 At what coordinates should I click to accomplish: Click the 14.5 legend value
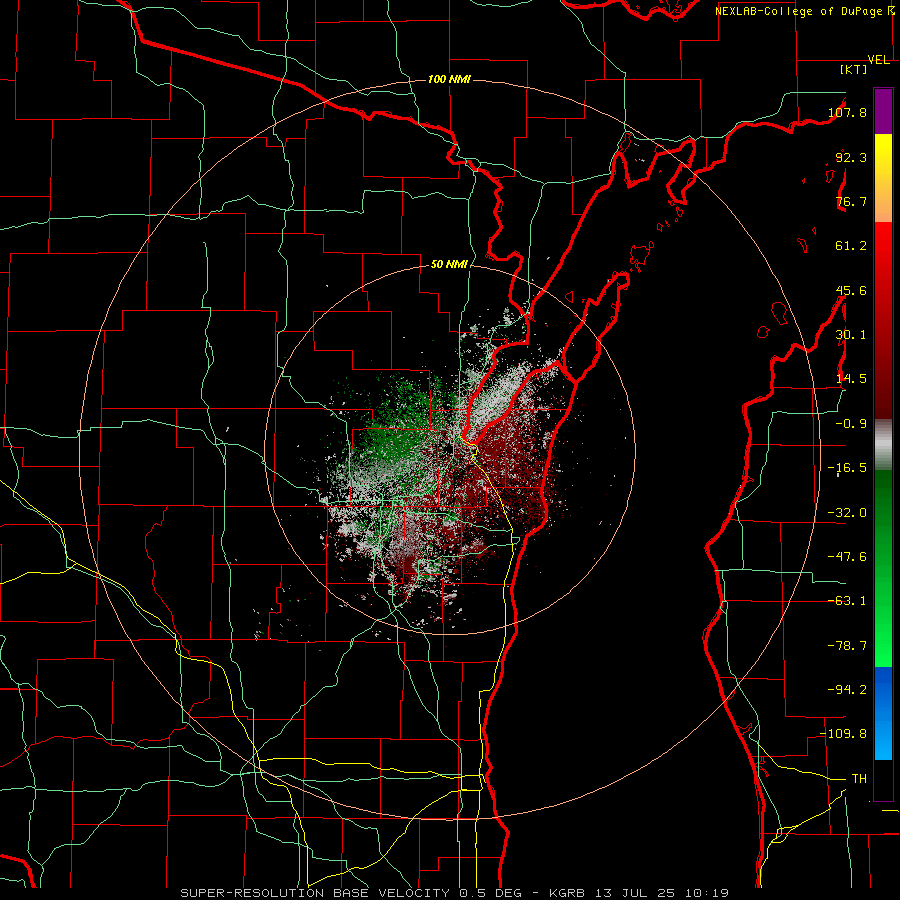[851, 379]
